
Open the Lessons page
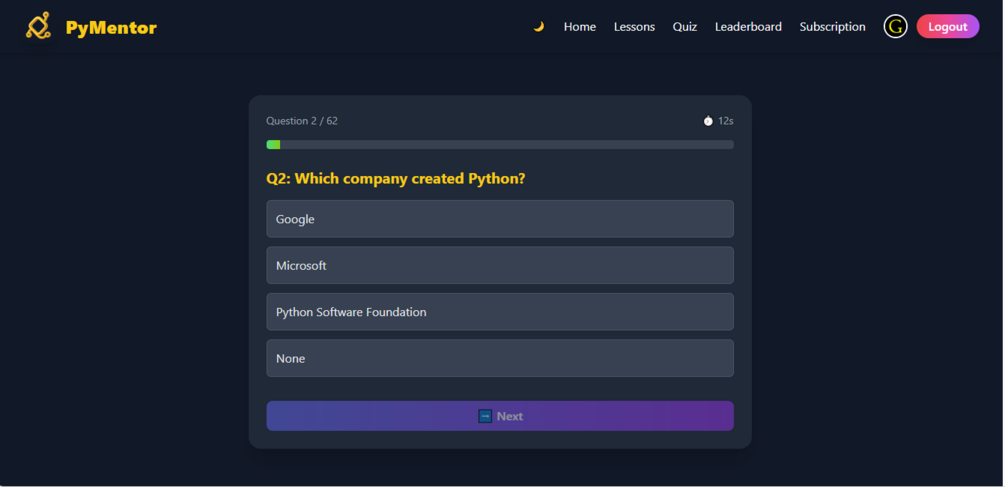(634, 27)
